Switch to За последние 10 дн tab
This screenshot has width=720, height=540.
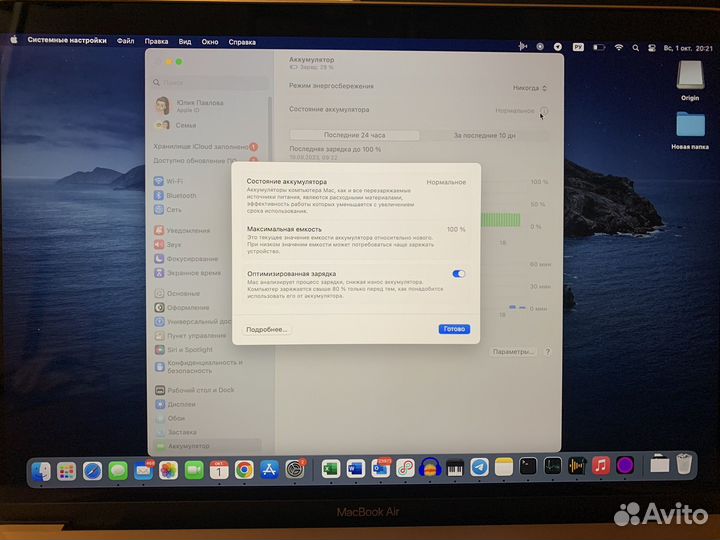click(x=484, y=135)
